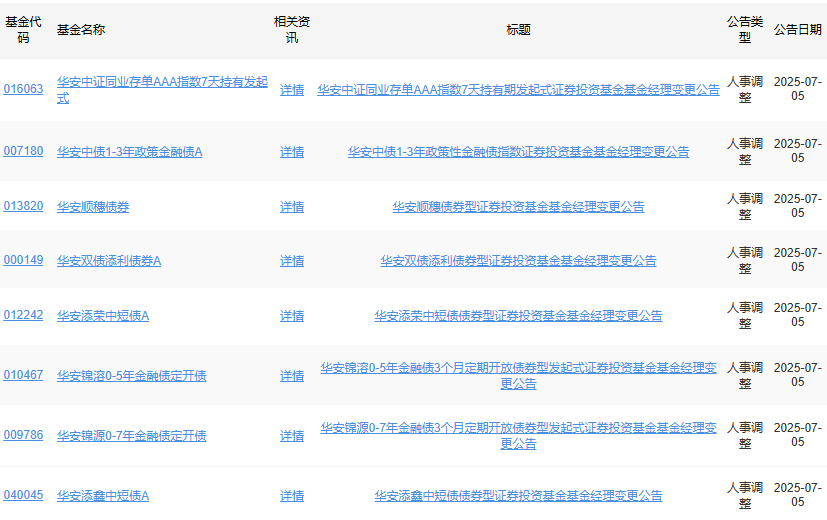Click date 2025-07-05 in row 010467
The height and width of the screenshot is (520, 827).
pos(797,375)
